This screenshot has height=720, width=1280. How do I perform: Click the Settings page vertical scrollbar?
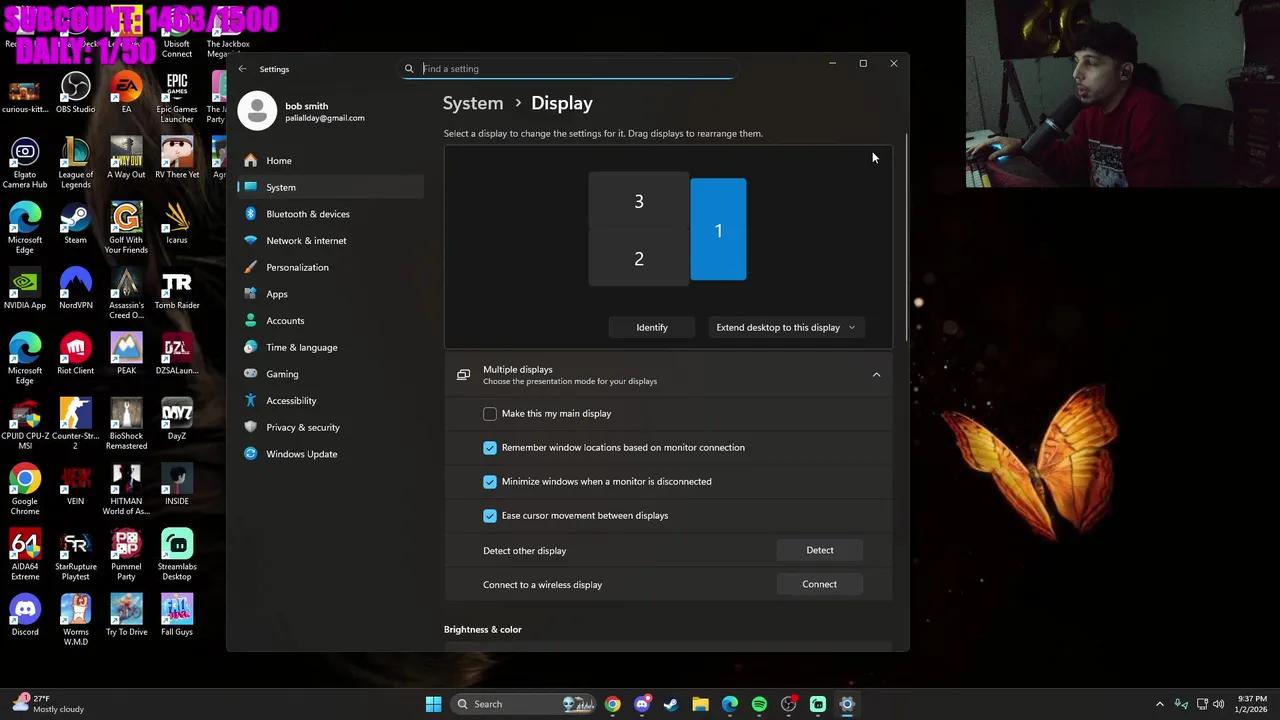pyautogui.click(x=907, y=240)
